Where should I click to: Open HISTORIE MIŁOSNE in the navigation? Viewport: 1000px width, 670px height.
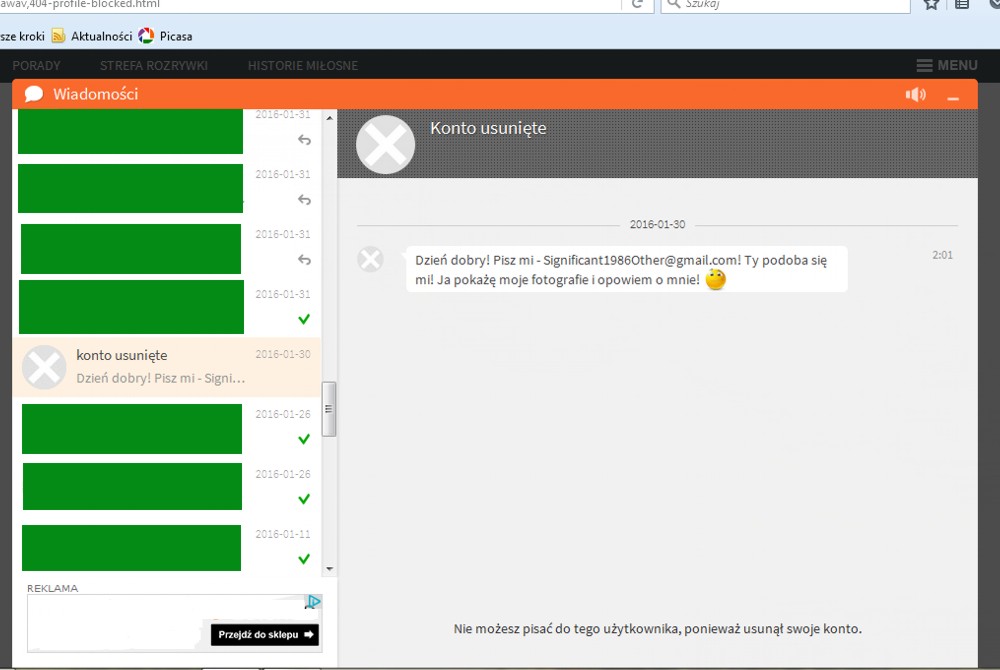click(x=302, y=65)
